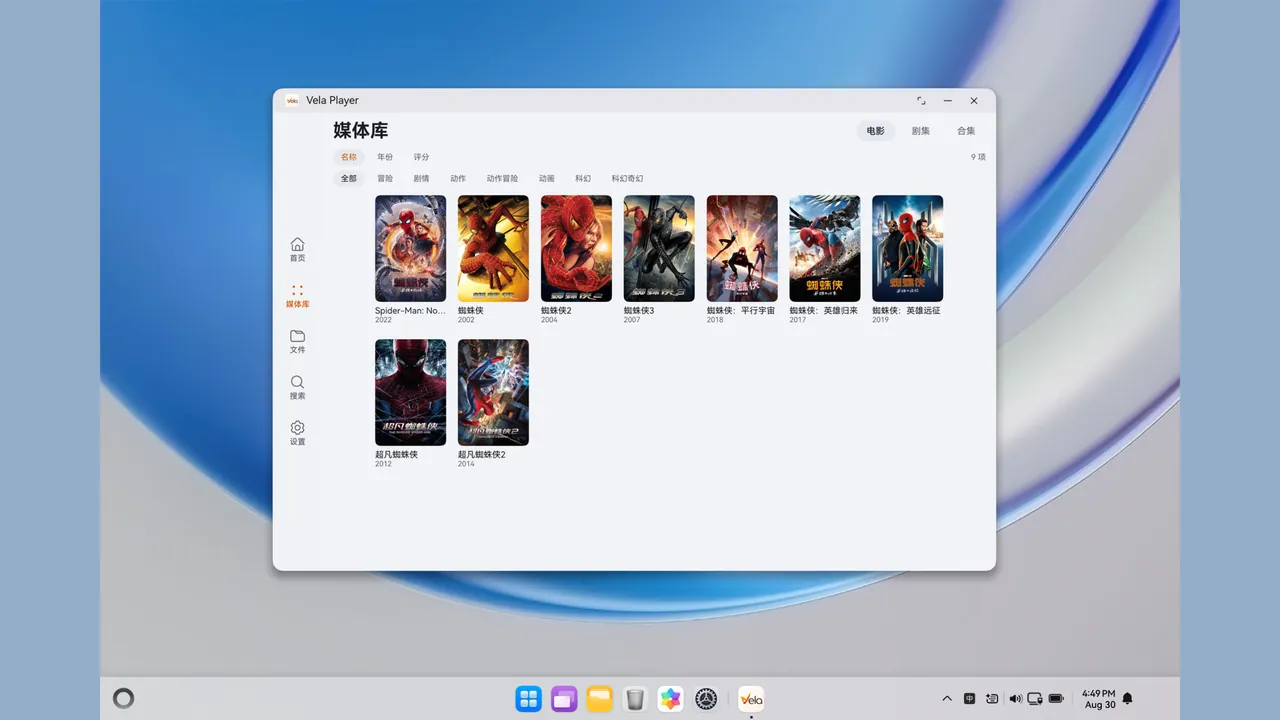Filter by 冒险 adventure genre
Image resolution: width=1280 pixels, height=720 pixels.
tap(385, 179)
